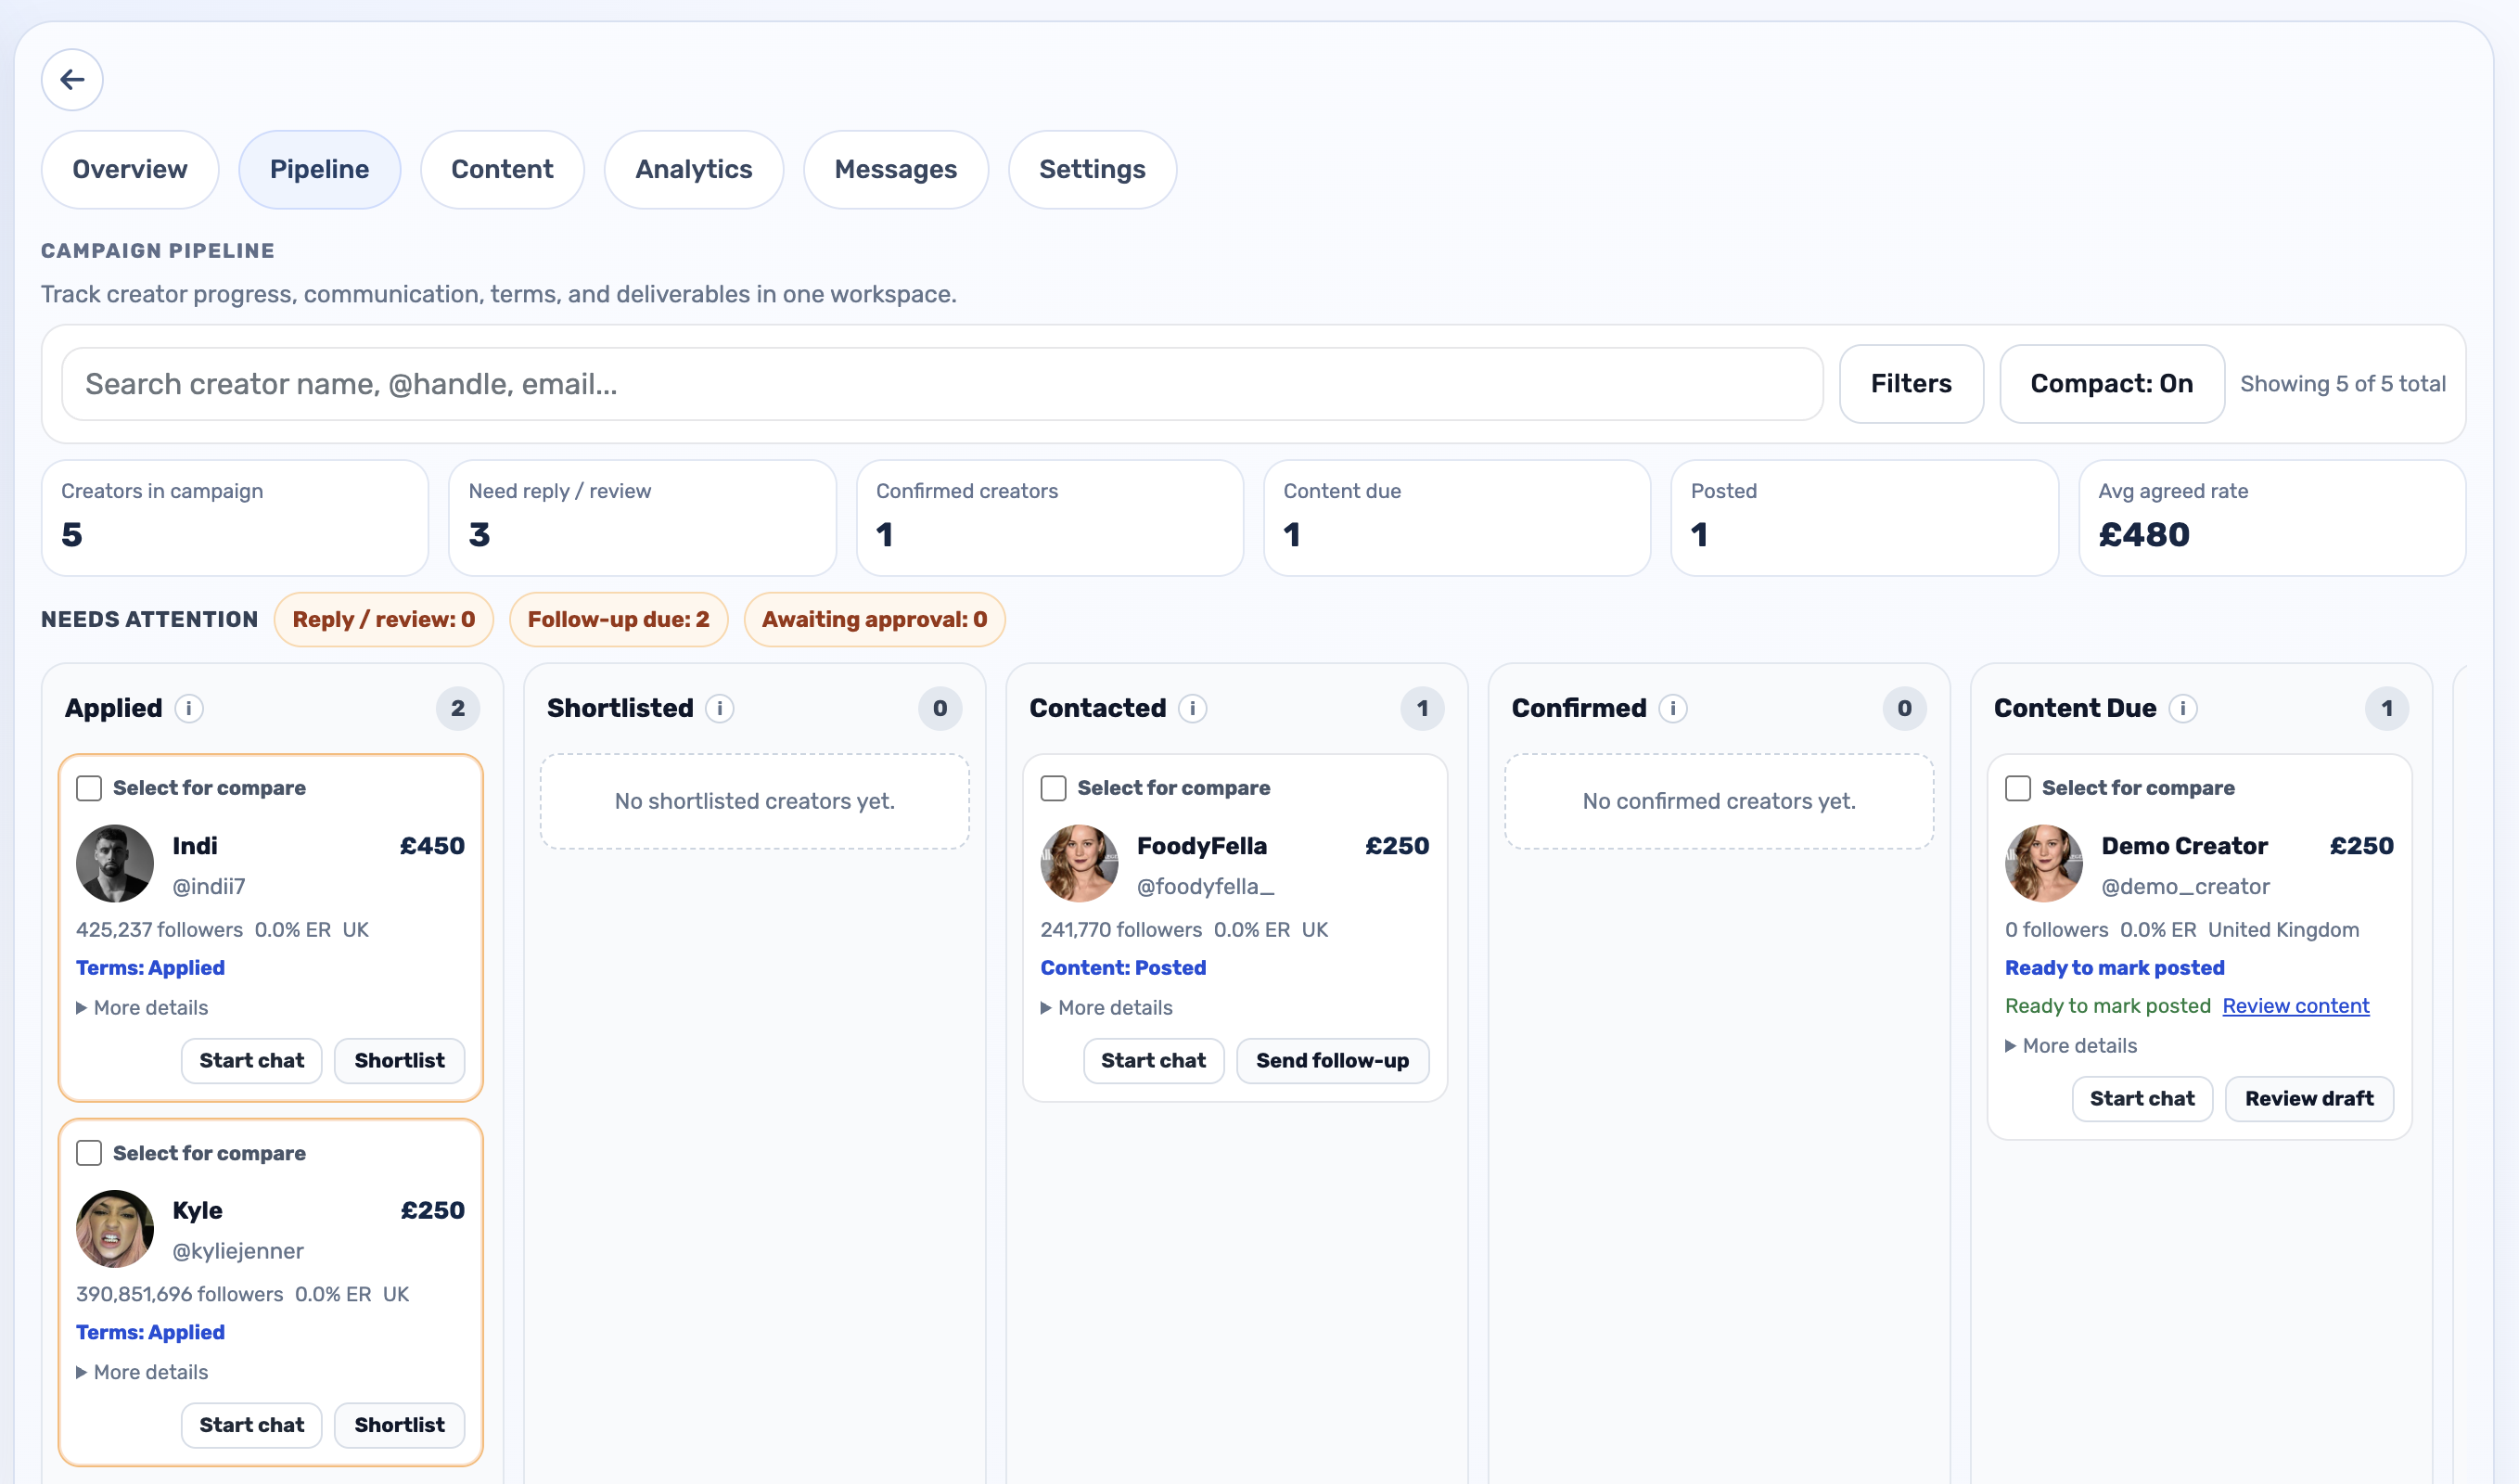Screen dimensions: 2519x1484
Task: Send follow-up to FoodyFella
Action: pyautogui.click(x=1332, y=1061)
